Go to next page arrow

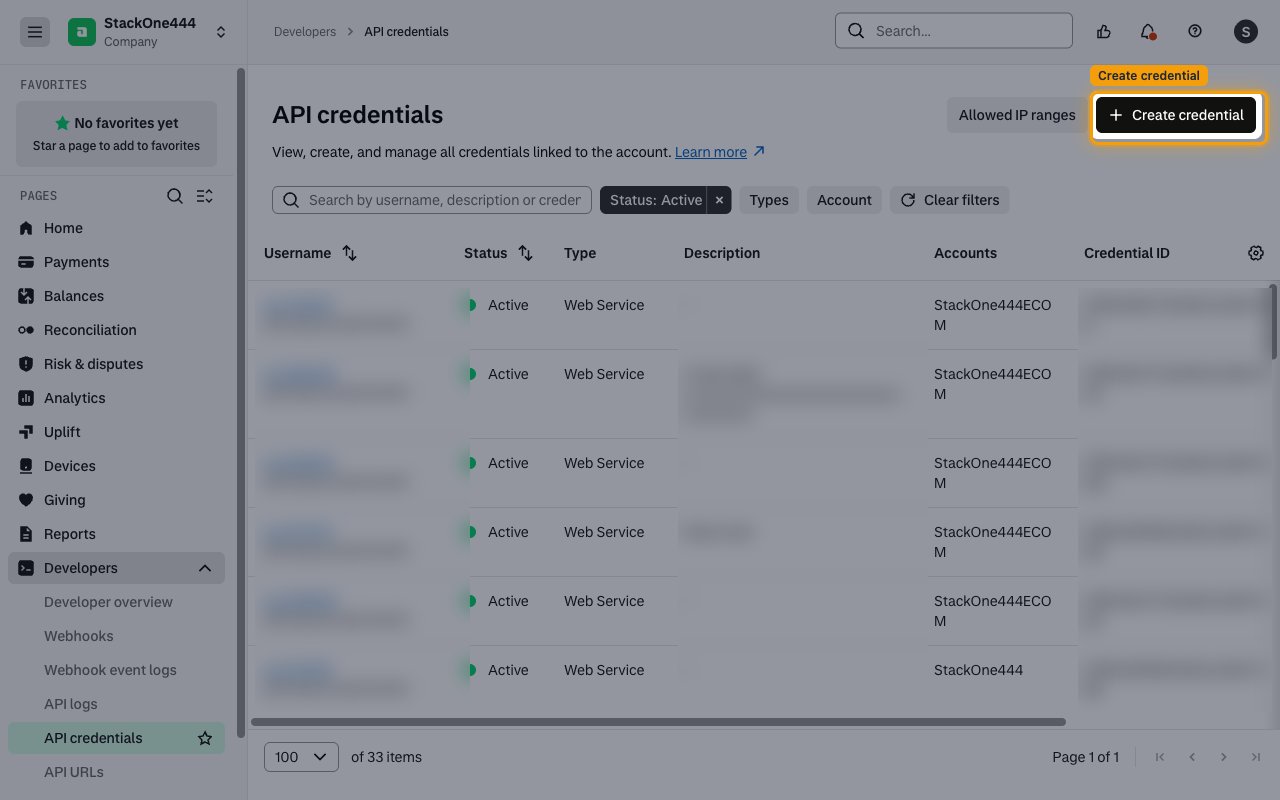(1224, 757)
